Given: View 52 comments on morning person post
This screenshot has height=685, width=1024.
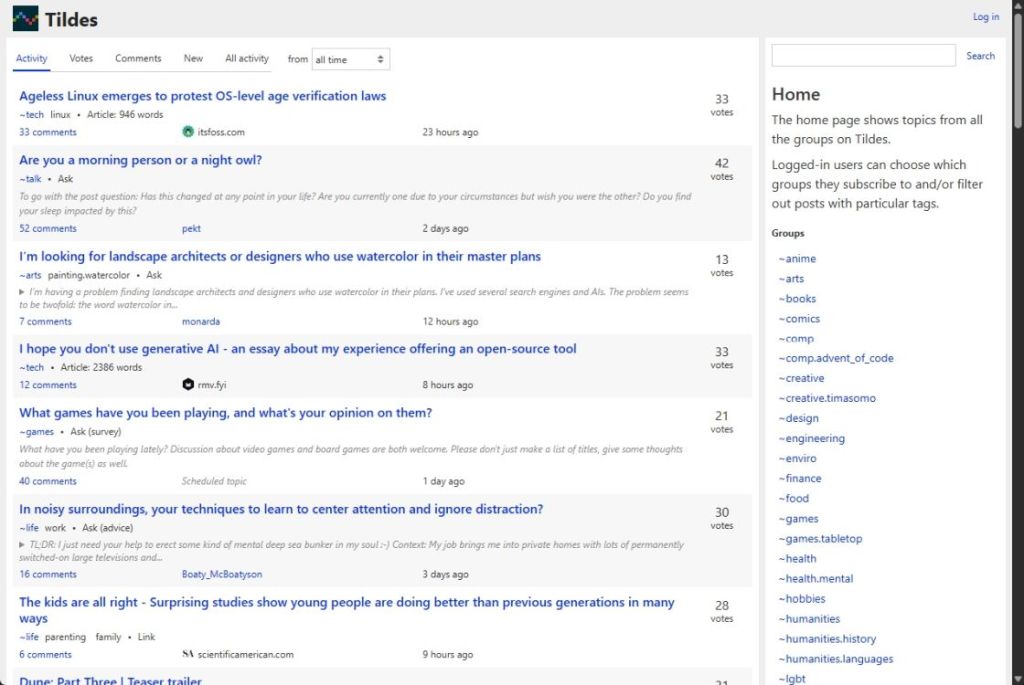Looking at the screenshot, I should pyautogui.click(x=48, y=229).
